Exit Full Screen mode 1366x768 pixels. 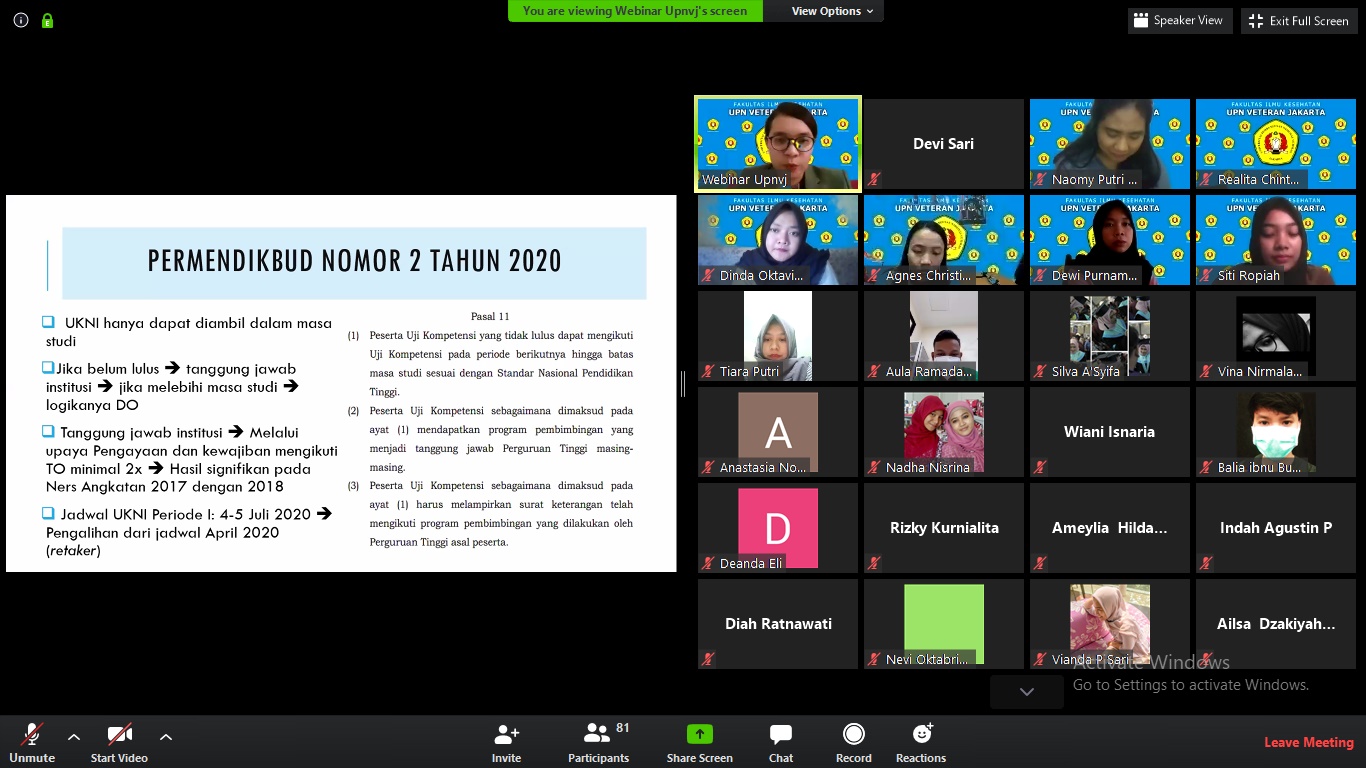[1299, 21]
